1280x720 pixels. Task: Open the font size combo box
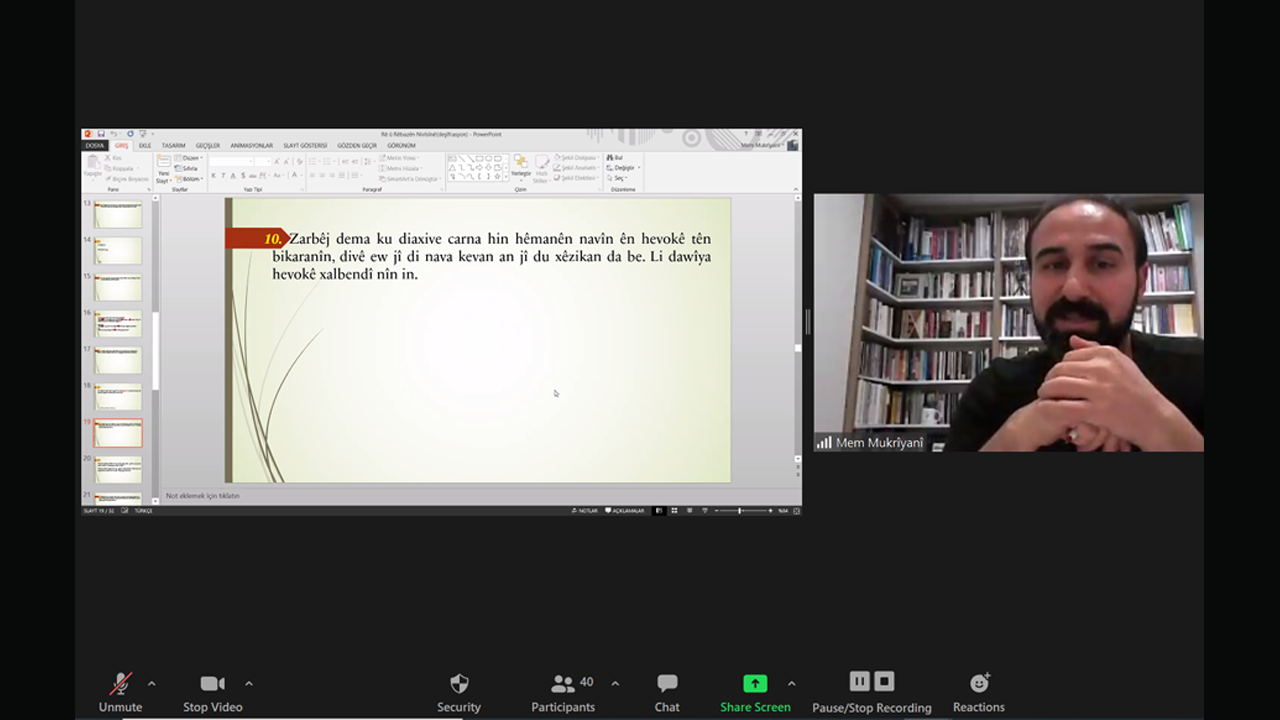[263, 161]
